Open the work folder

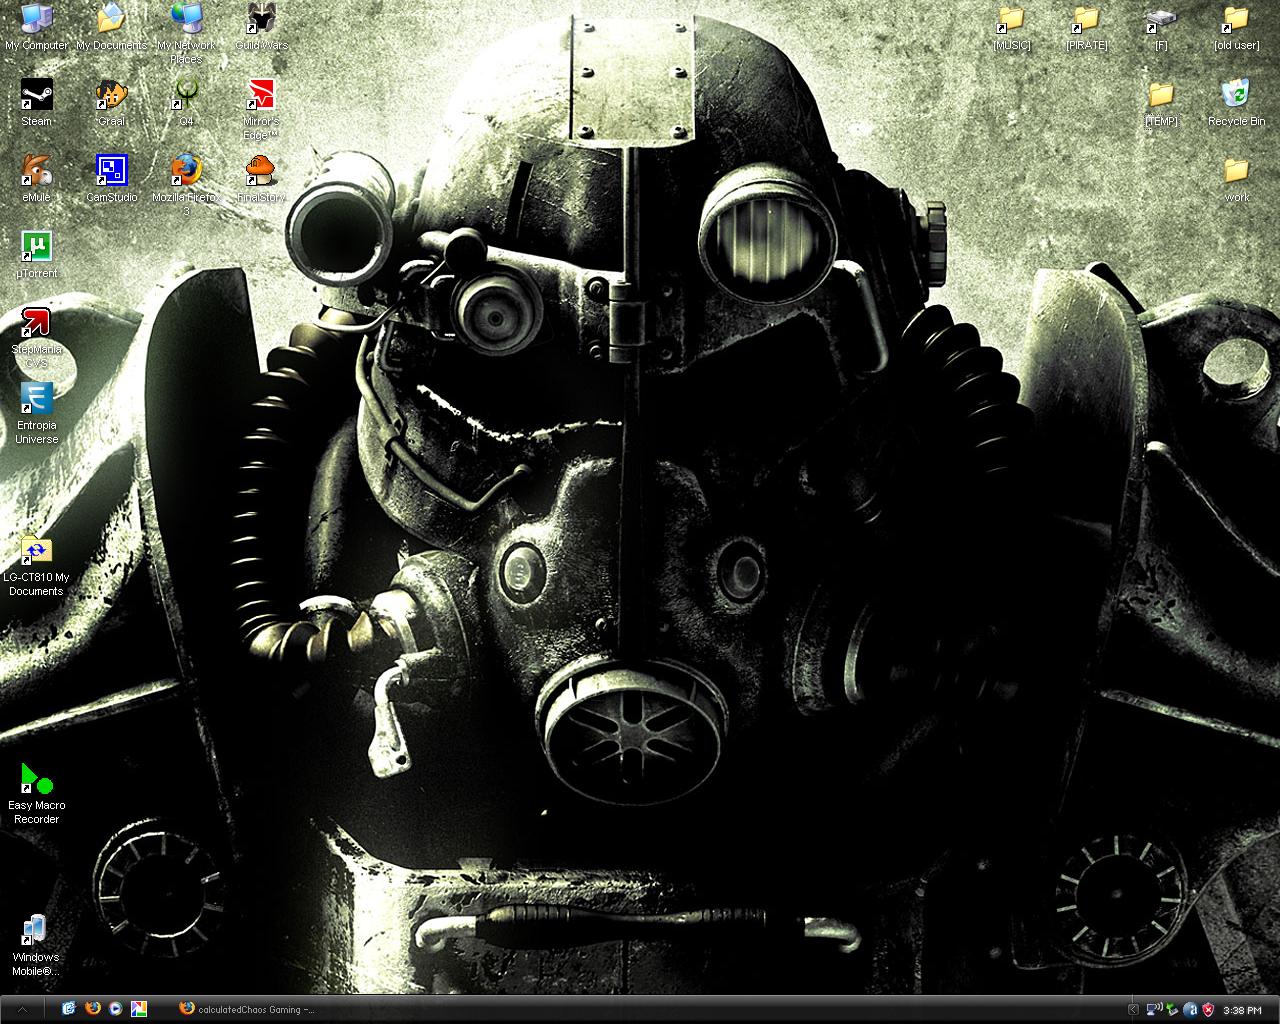[x=1236, y=179]
